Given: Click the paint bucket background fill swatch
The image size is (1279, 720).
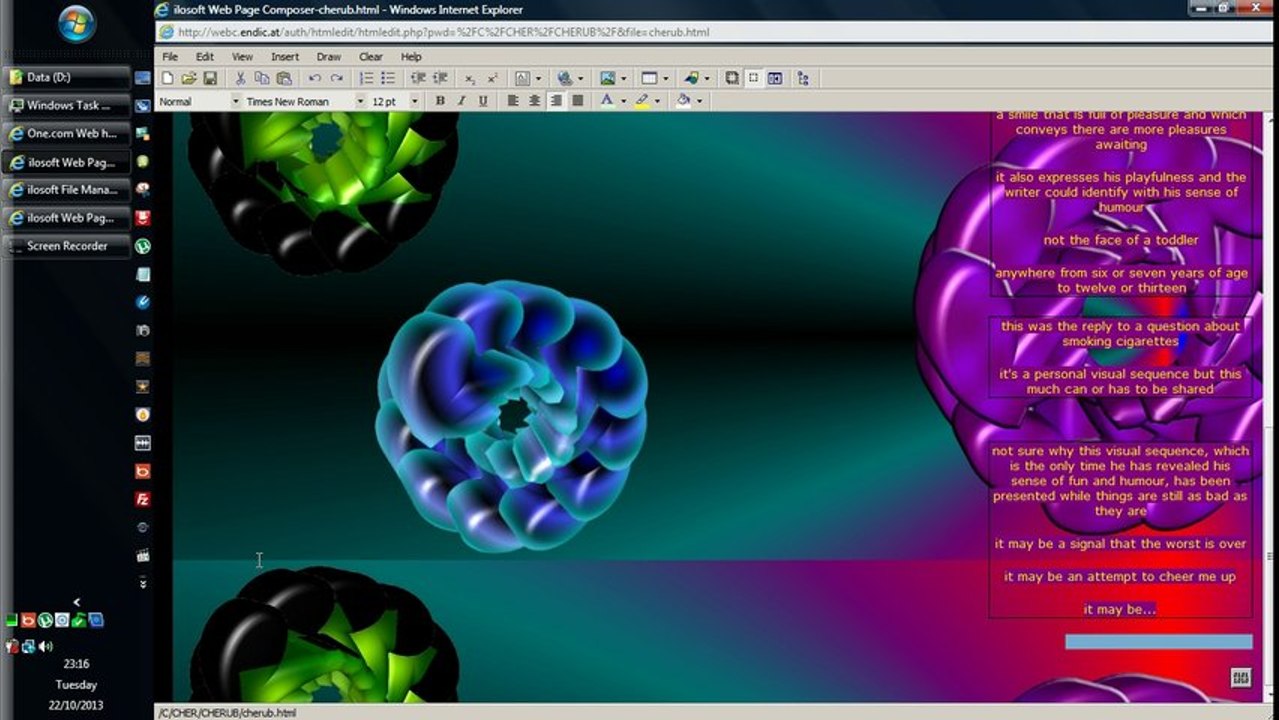Looking at the screenshot, I should pyautogui.click(x=683, y=101).
